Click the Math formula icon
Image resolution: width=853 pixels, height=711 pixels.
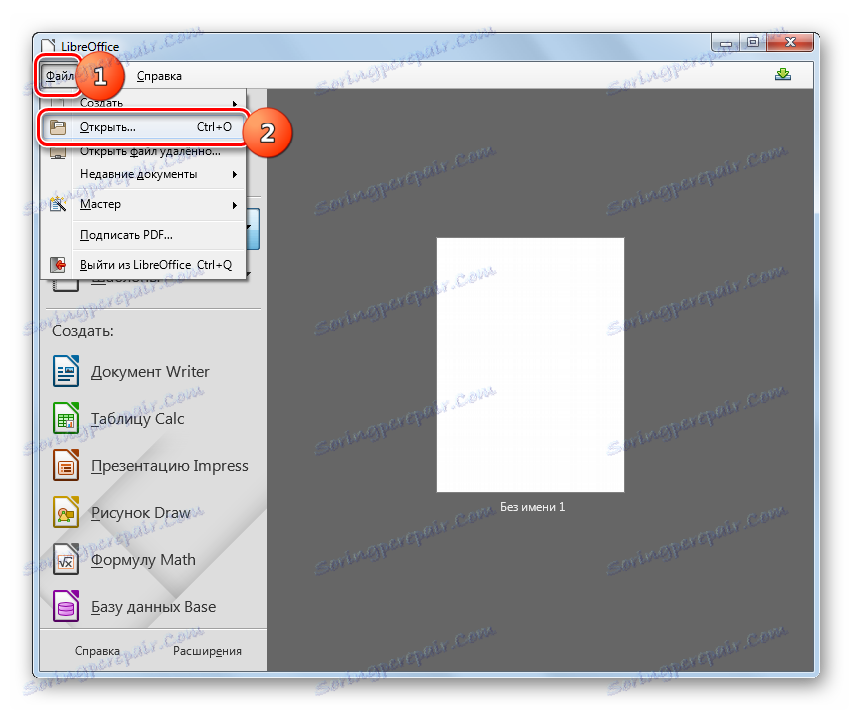[x=66, y=559]
